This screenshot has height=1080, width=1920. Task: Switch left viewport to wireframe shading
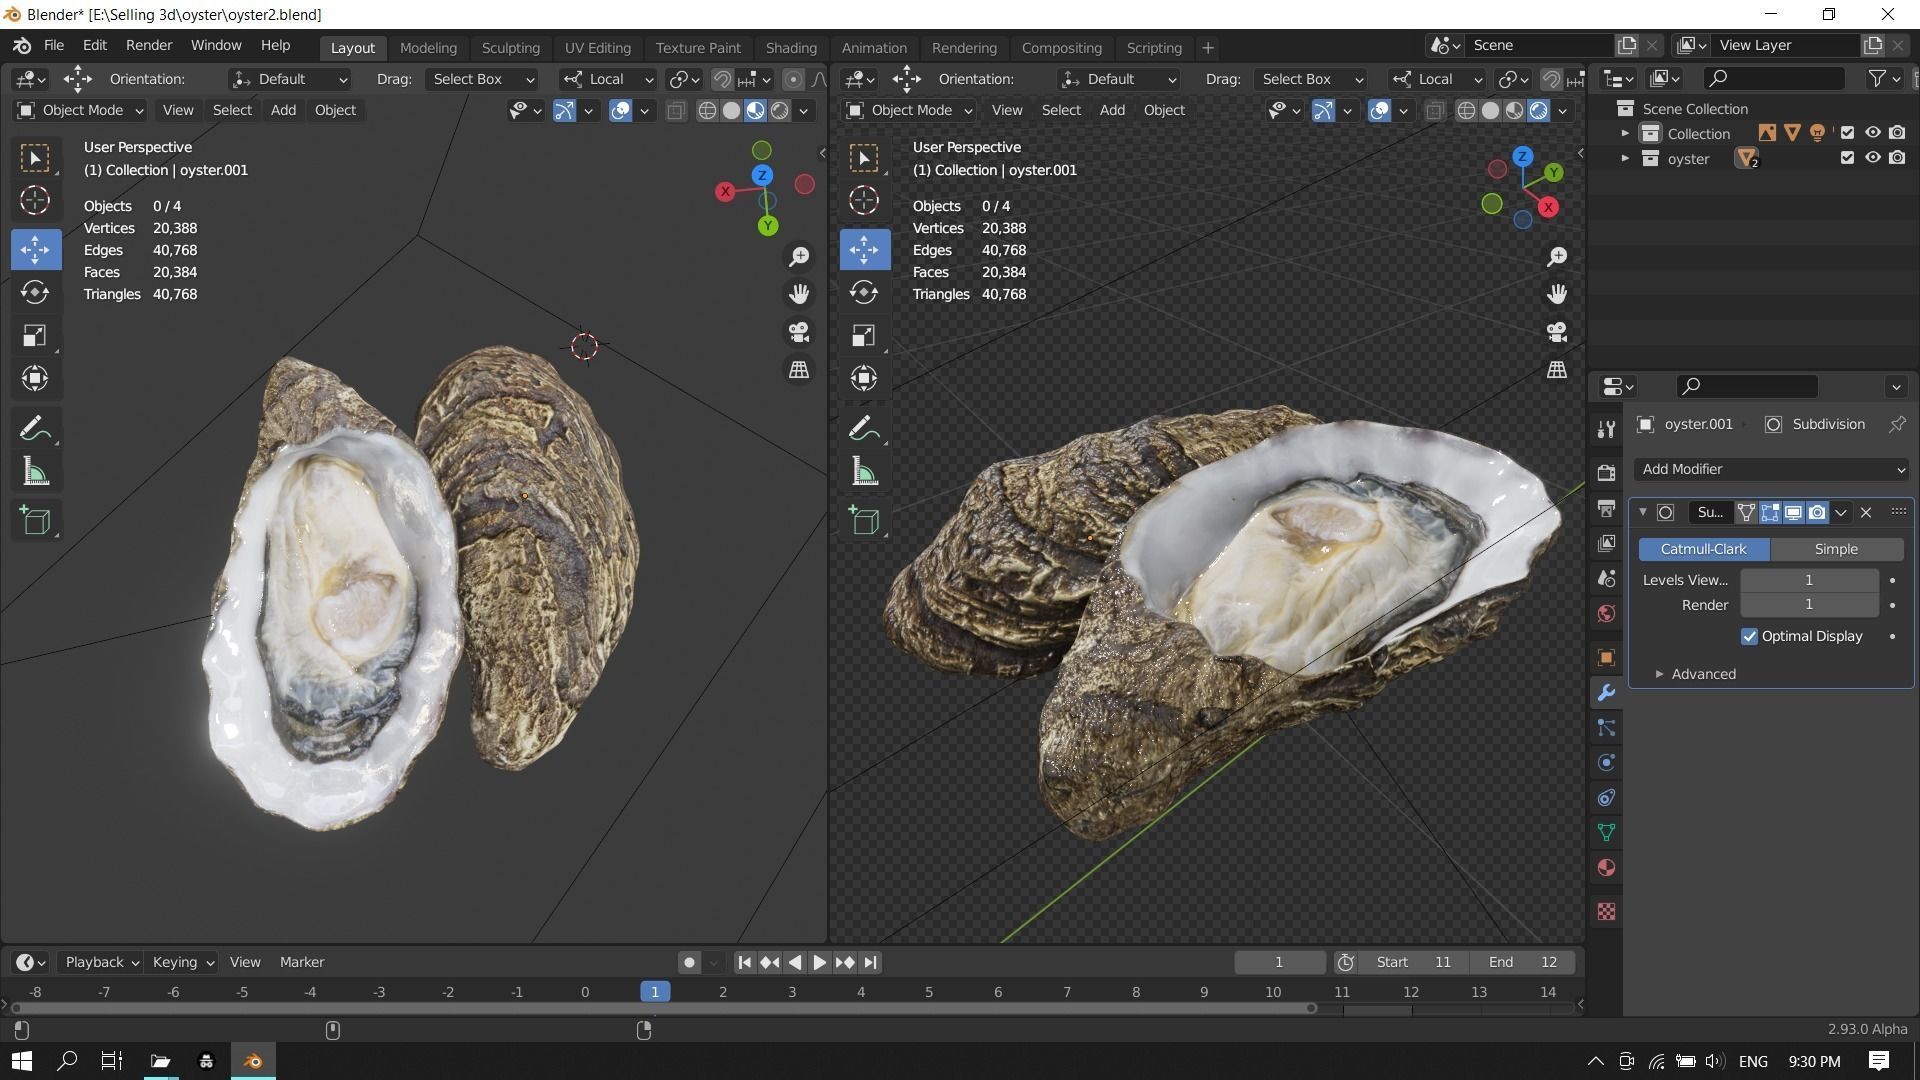coord(707,111)
